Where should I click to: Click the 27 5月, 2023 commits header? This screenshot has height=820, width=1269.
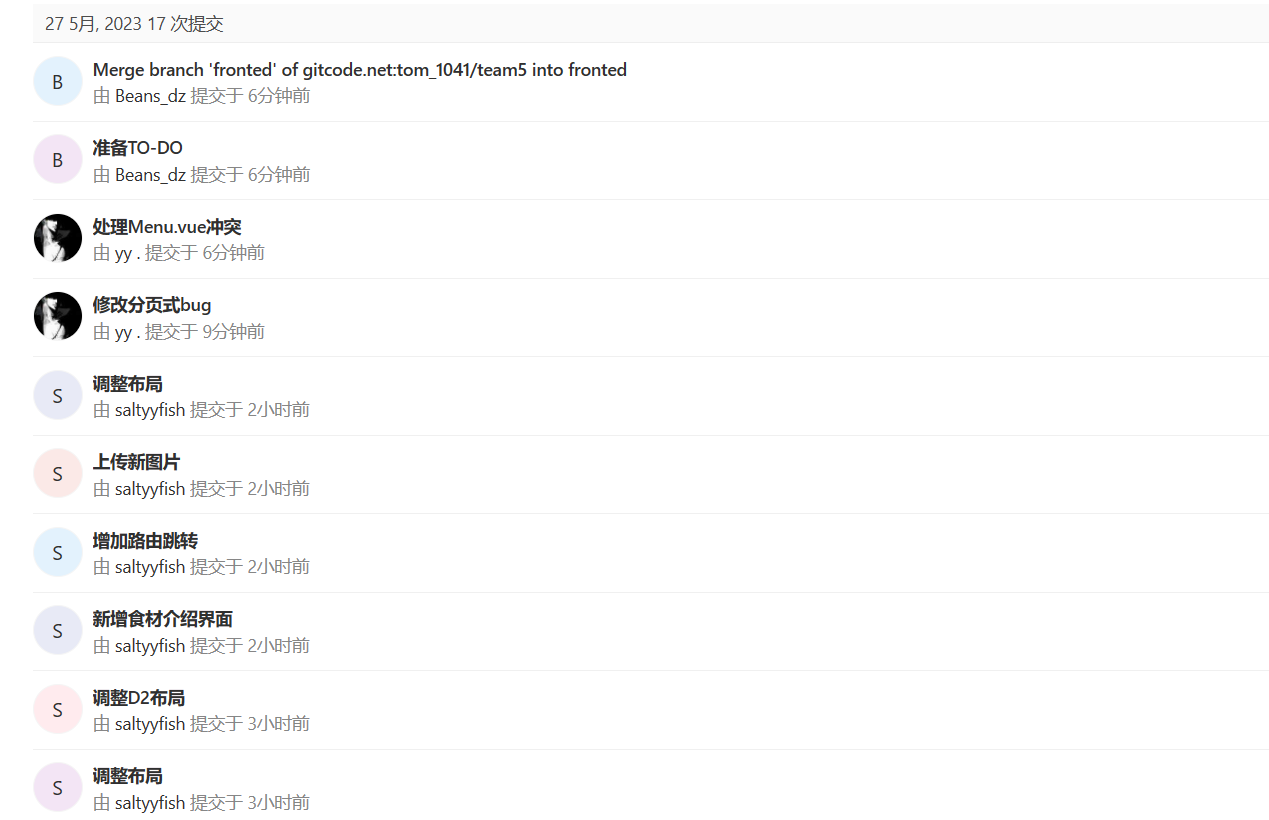click(x=134, y=24)
